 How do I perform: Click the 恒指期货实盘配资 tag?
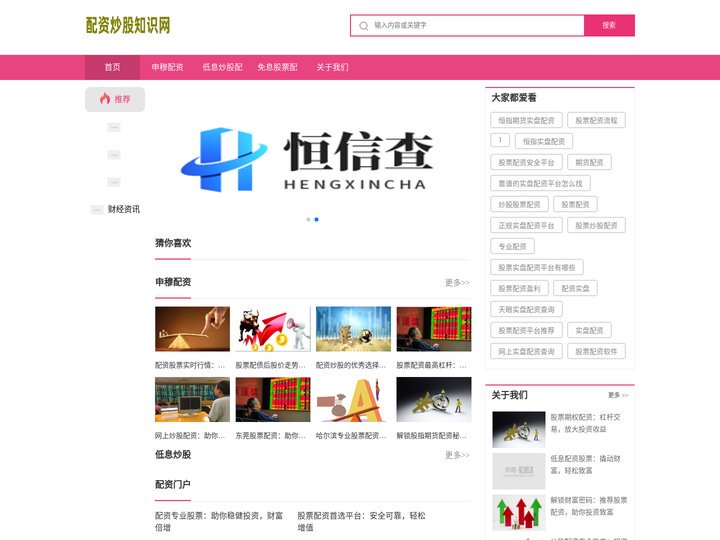[x=526, y=120]
